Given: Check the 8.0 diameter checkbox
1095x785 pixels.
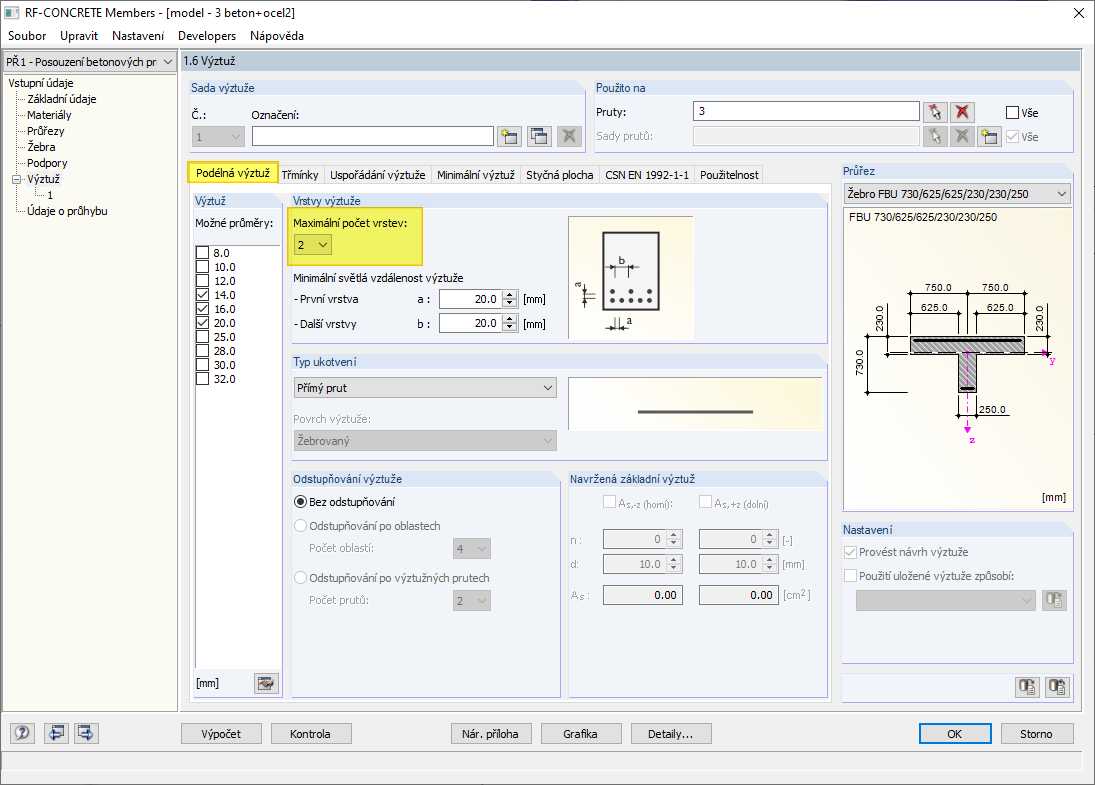Looking at the screenshot, I should pos(203,253).
